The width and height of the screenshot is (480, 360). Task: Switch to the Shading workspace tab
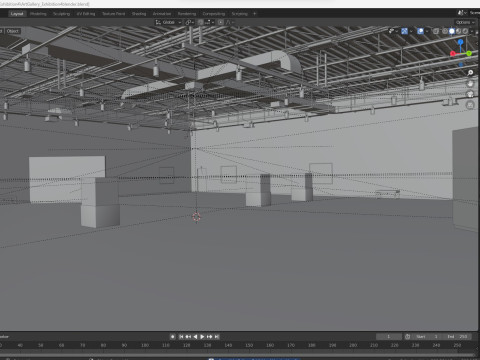coord(139,14)
